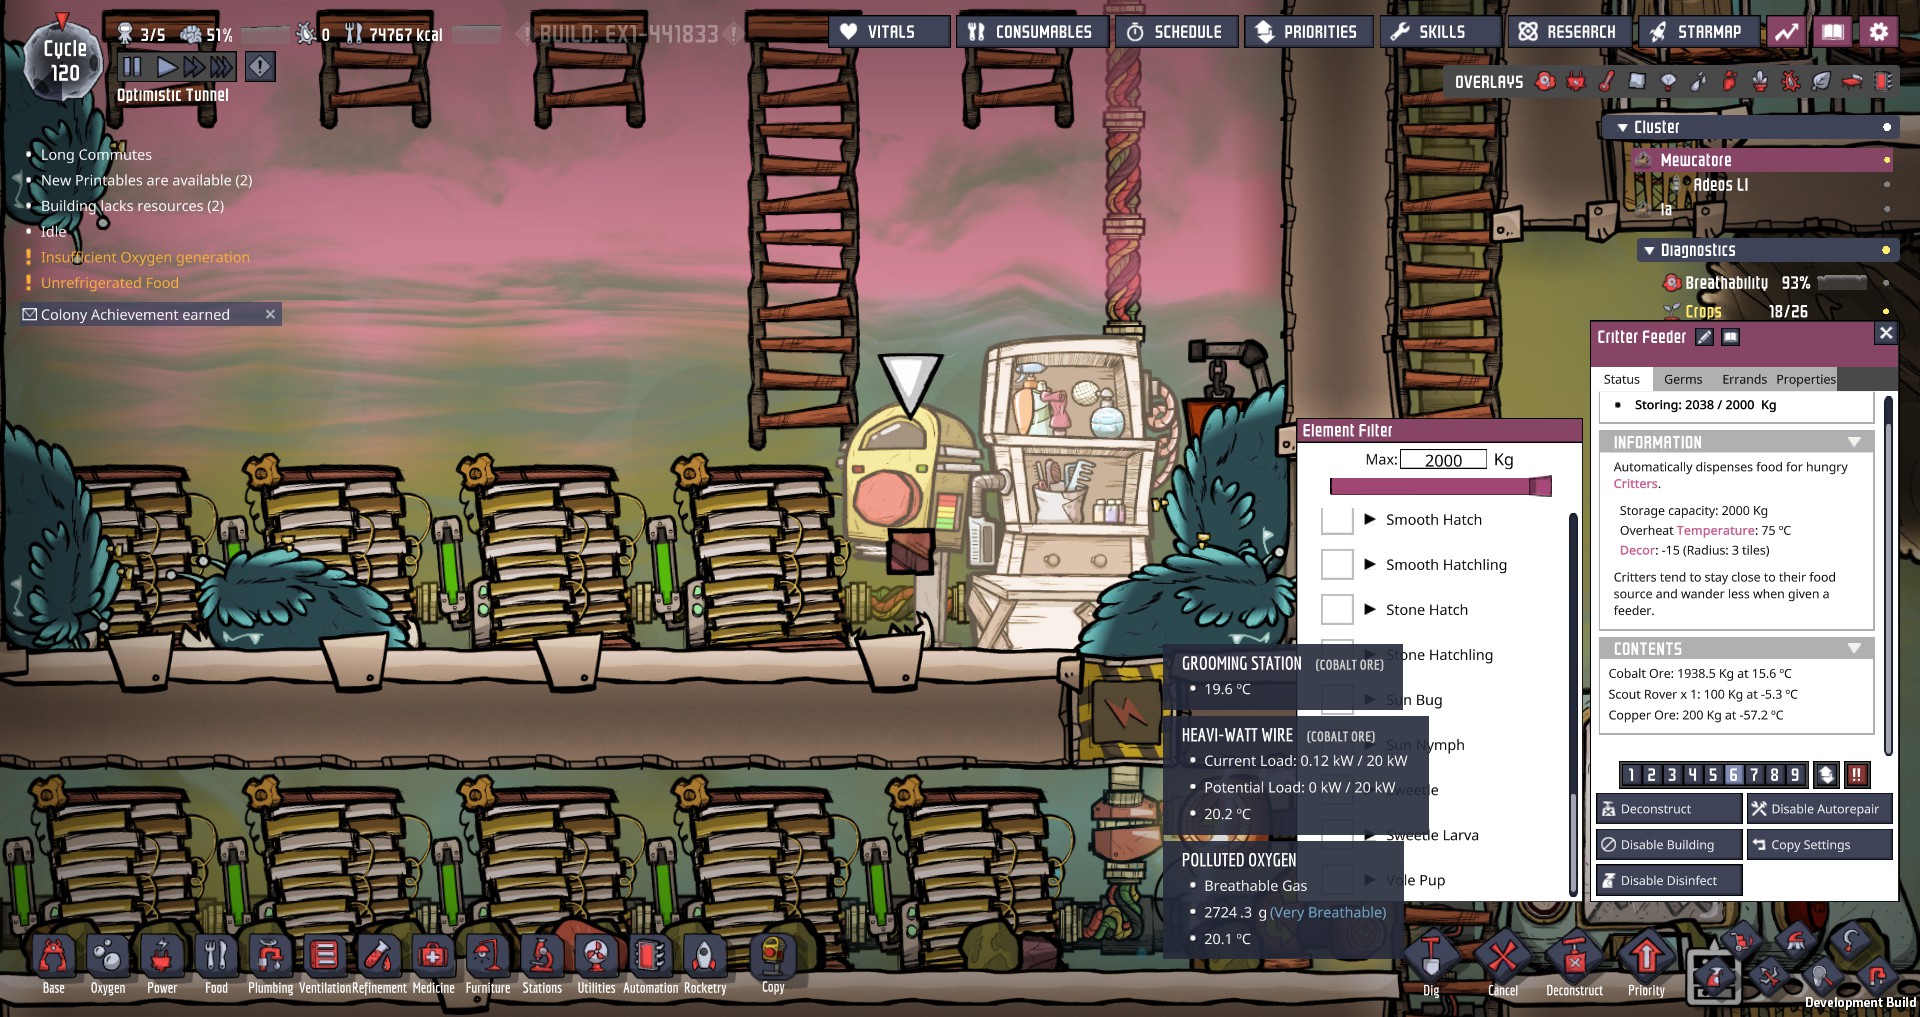Toggle pin dot on Mewcatore row
1920x1017 pixels.
(x=1887, y=160)
